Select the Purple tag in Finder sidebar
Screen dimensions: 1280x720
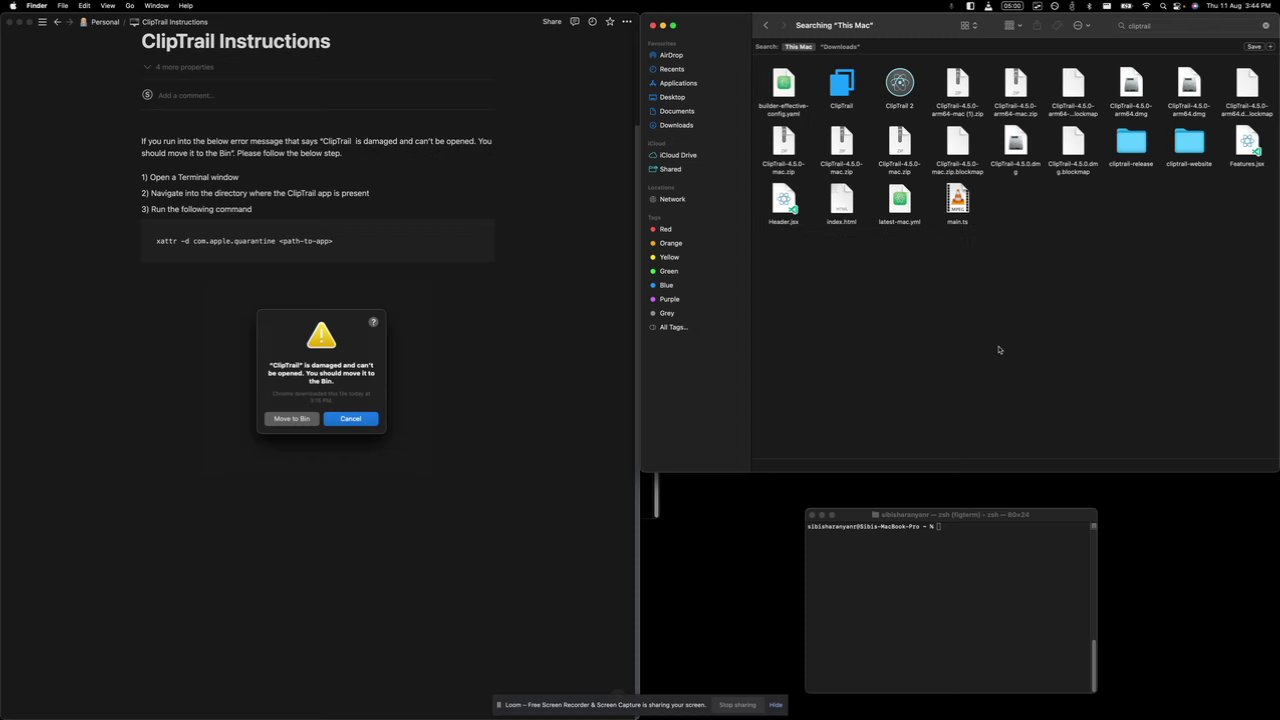click(669, 299)
